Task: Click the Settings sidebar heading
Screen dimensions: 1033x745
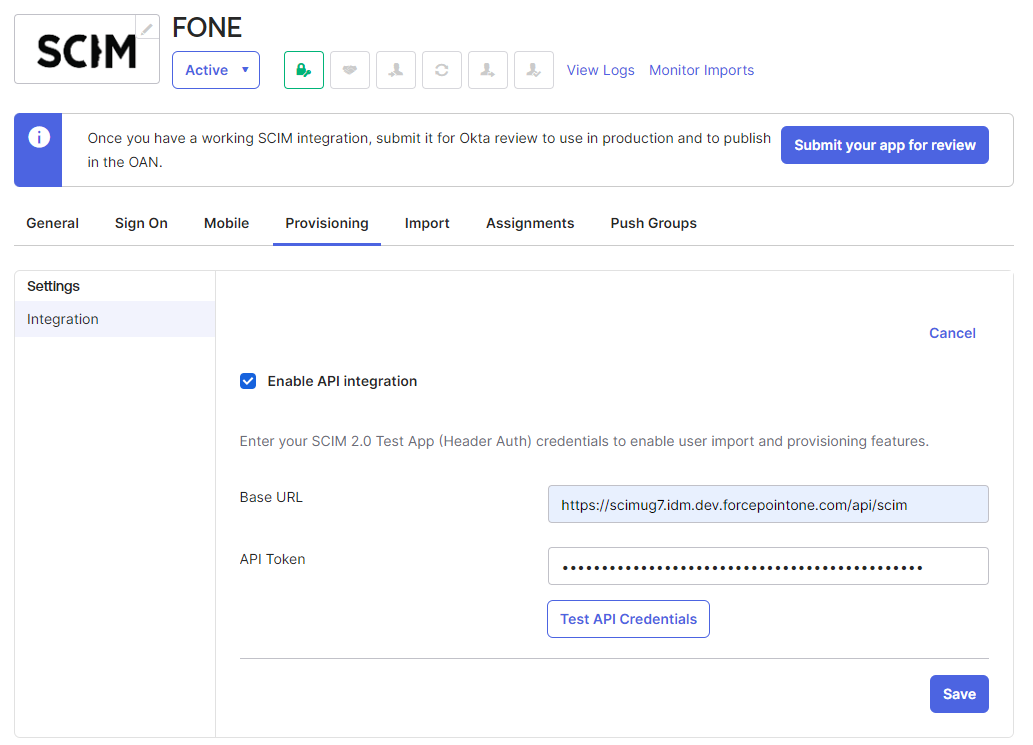Action: point(53,286)
